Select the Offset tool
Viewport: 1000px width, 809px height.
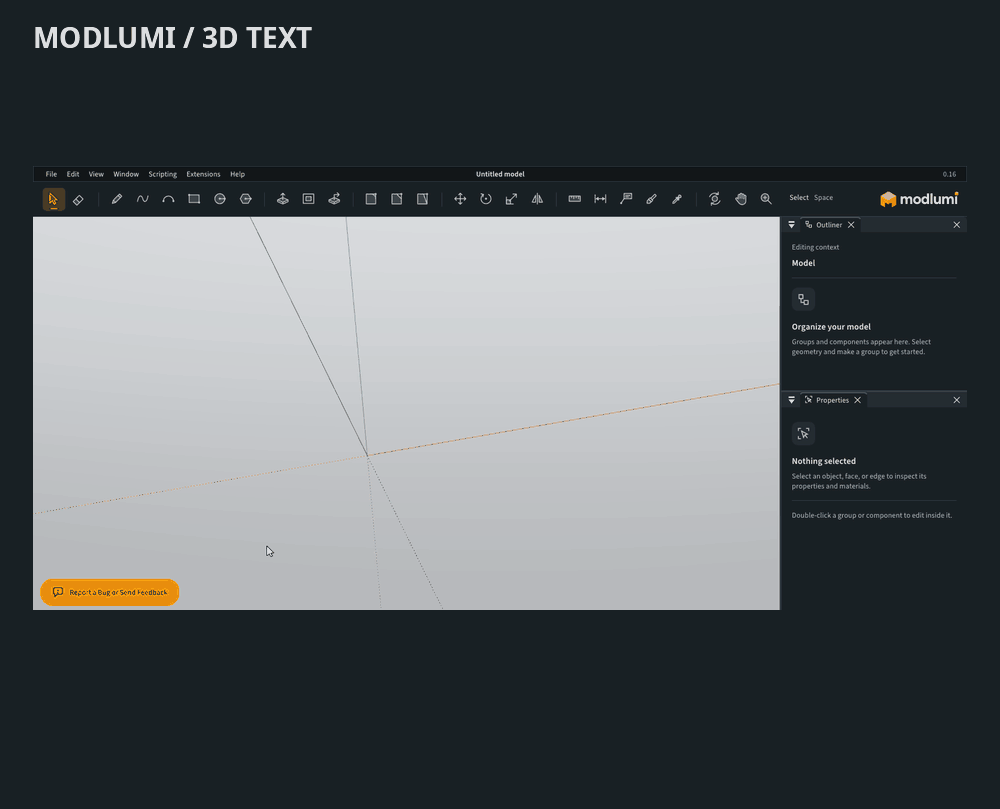click(x=309, y=199)
